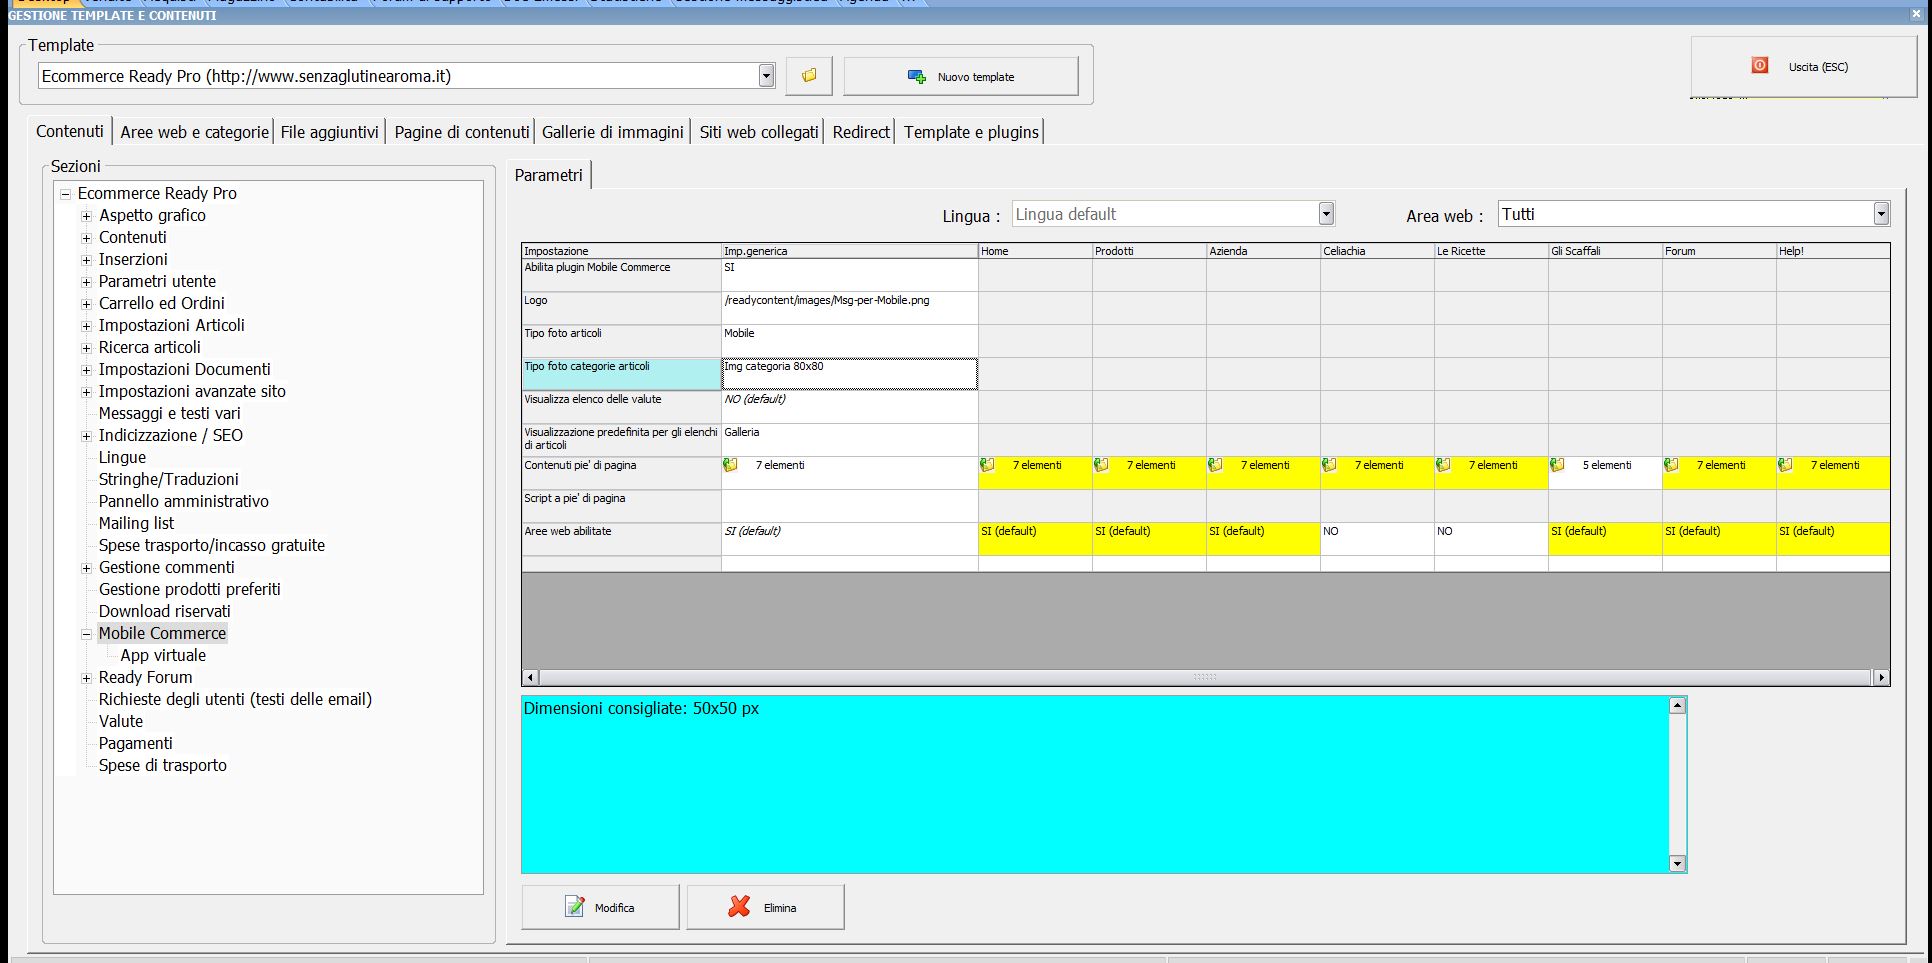Select the Lingue tree item
This screenshot has height=963, width=1932.
click(122, 458)
